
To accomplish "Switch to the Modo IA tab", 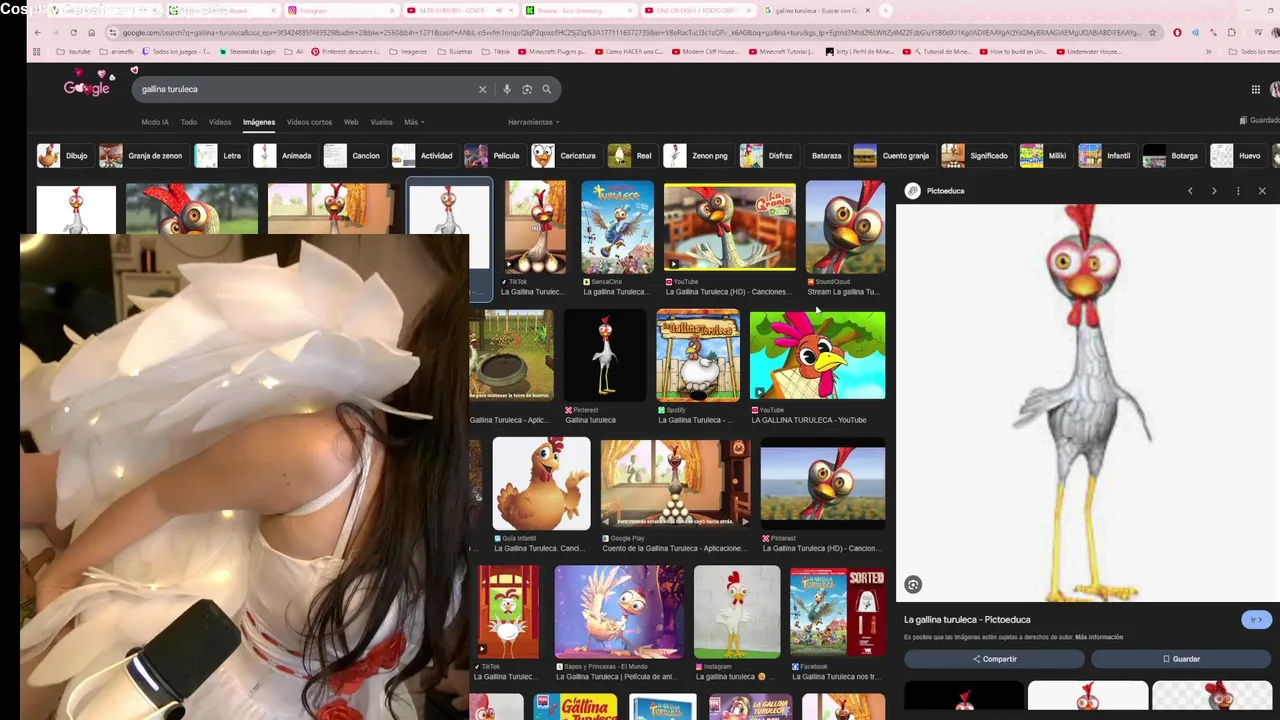I will click(155, 122).
